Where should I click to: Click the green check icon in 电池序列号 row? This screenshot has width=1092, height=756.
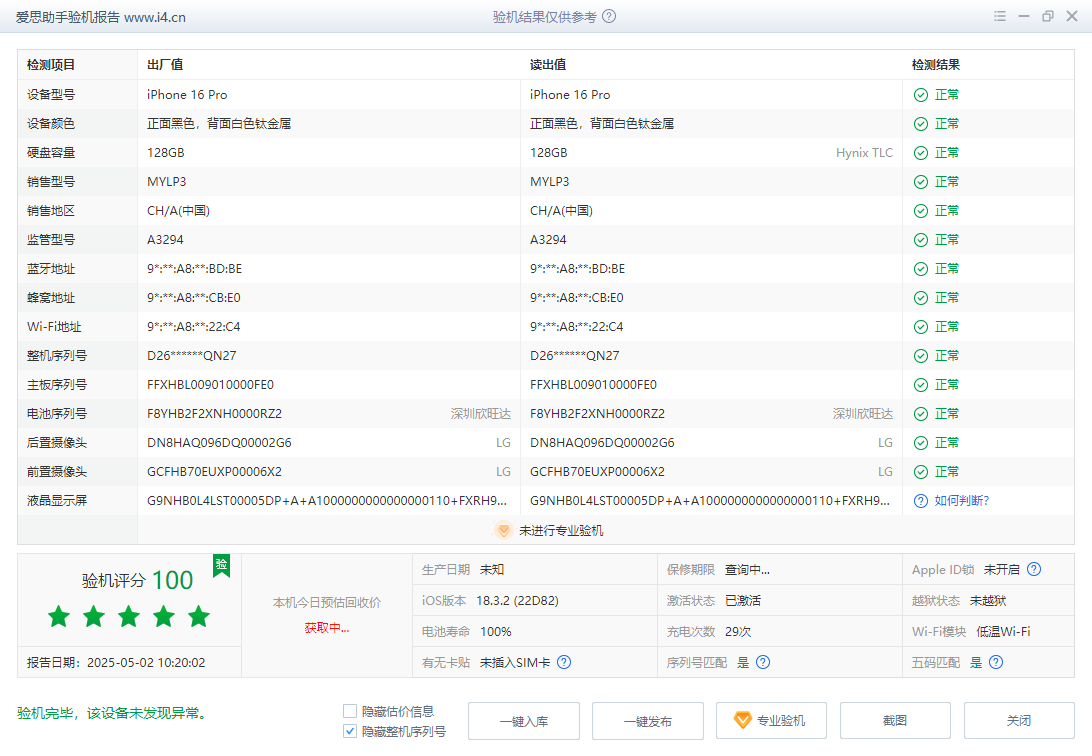(921, 414)
